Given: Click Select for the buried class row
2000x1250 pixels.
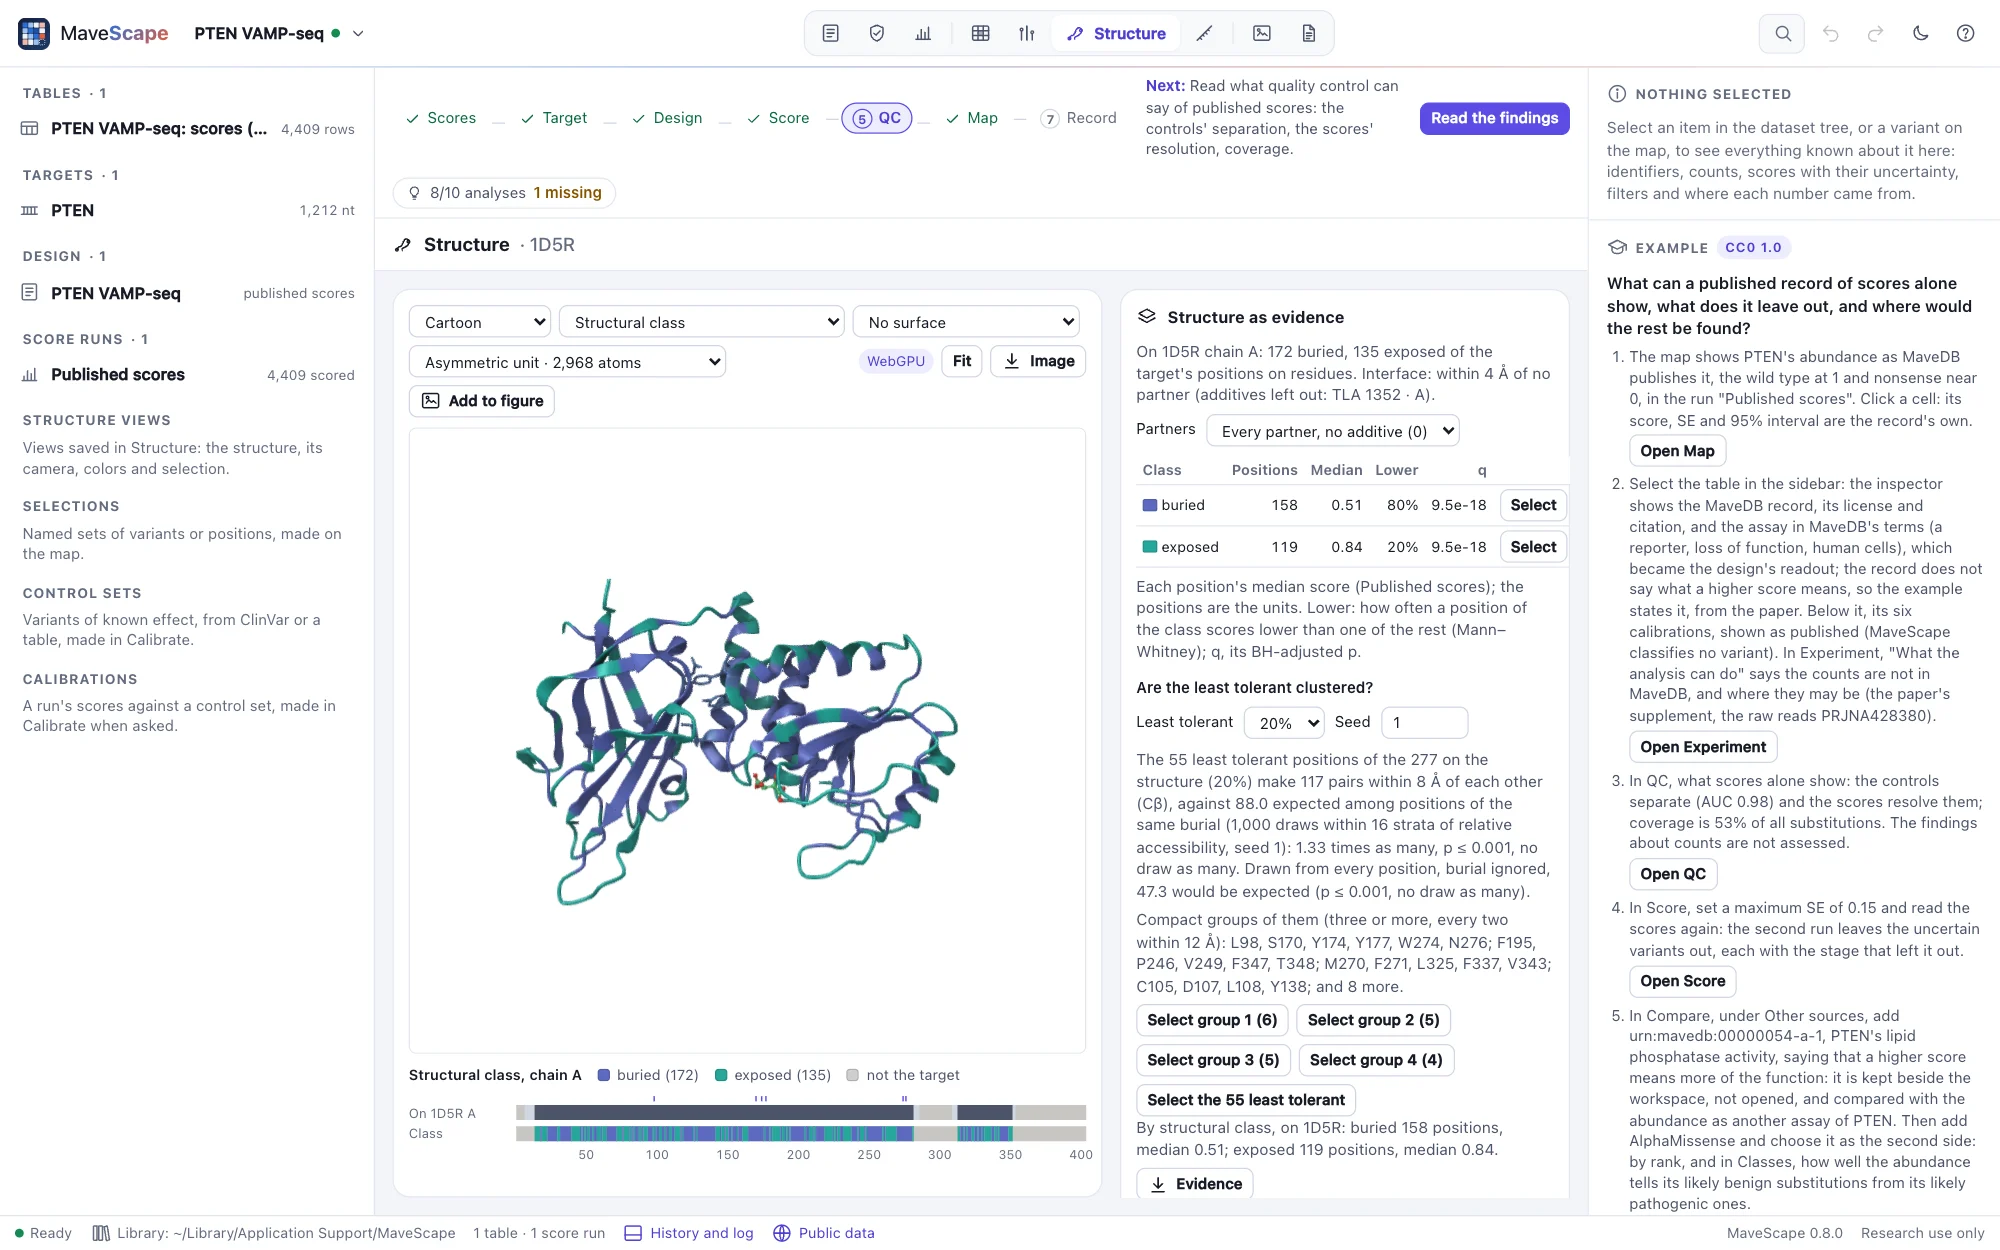Looking at the screenshot, I should point(1533,505).
